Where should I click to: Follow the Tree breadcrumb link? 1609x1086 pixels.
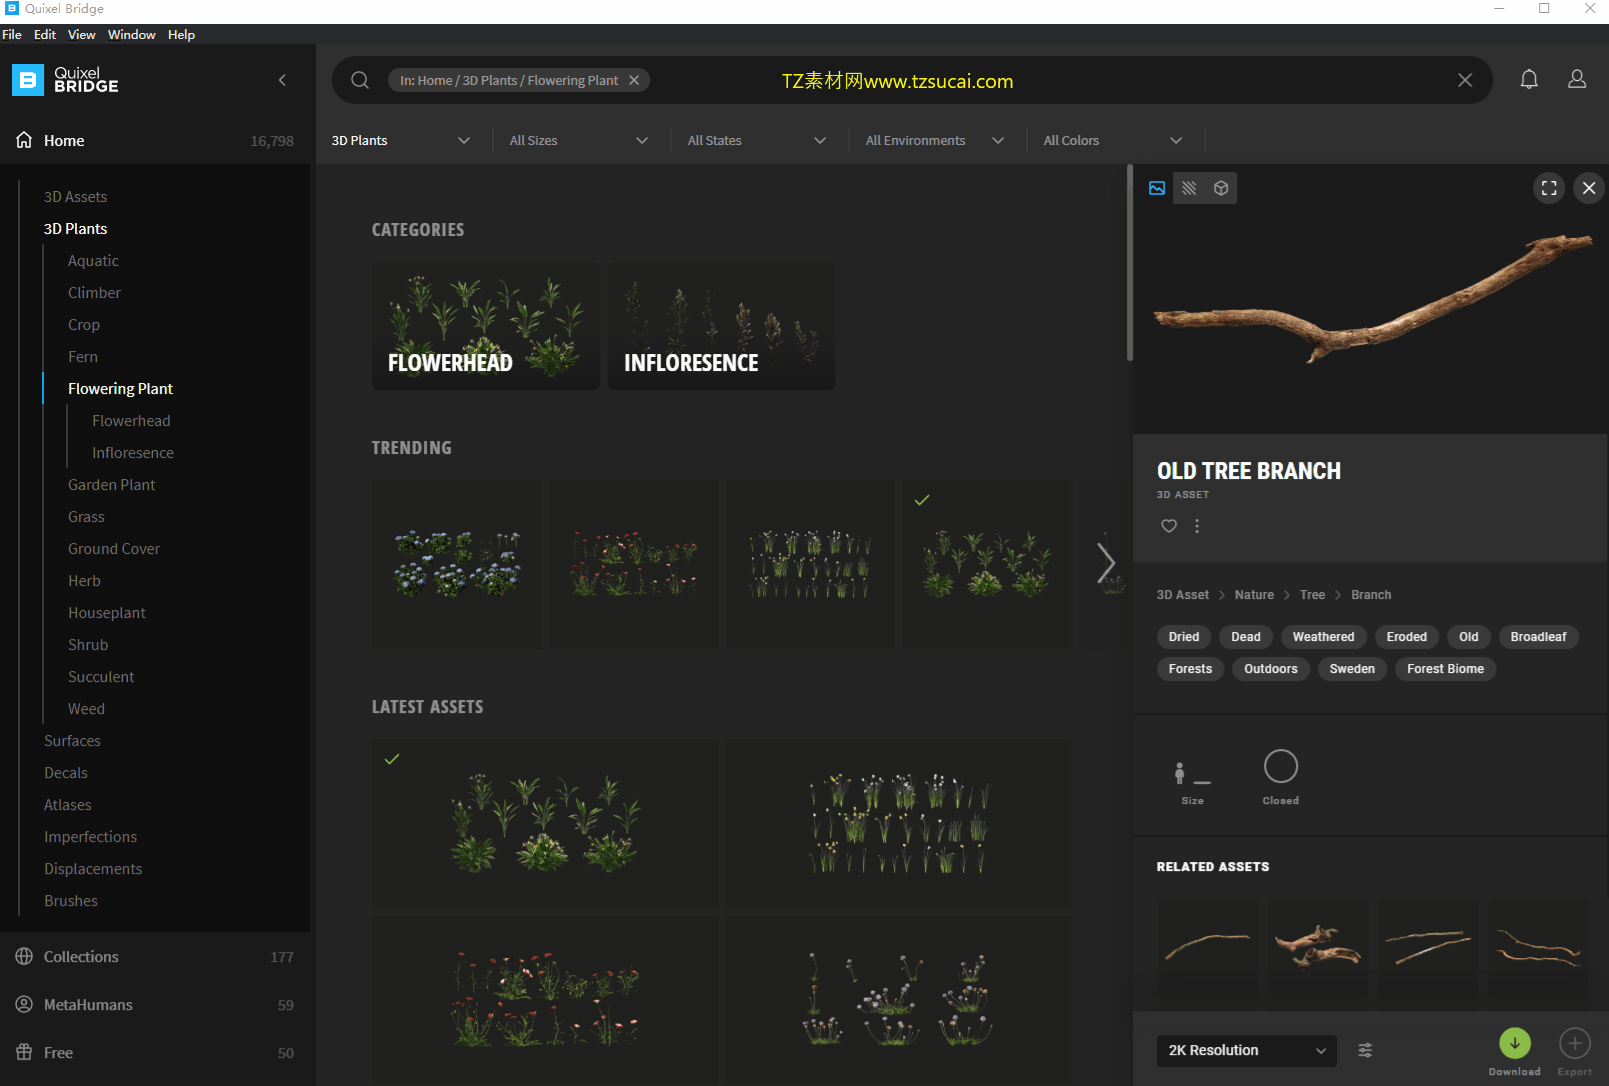[1312, 595]
